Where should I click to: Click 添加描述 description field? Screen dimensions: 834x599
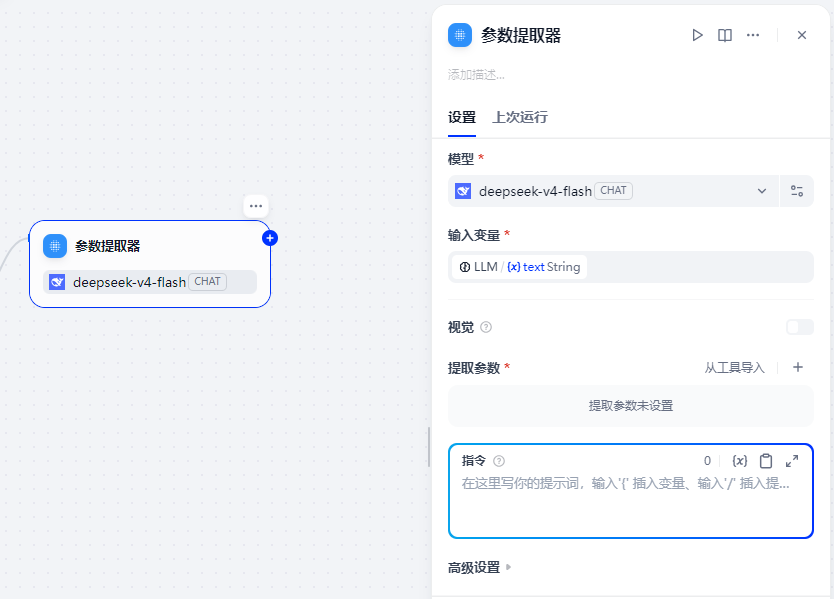476,75
